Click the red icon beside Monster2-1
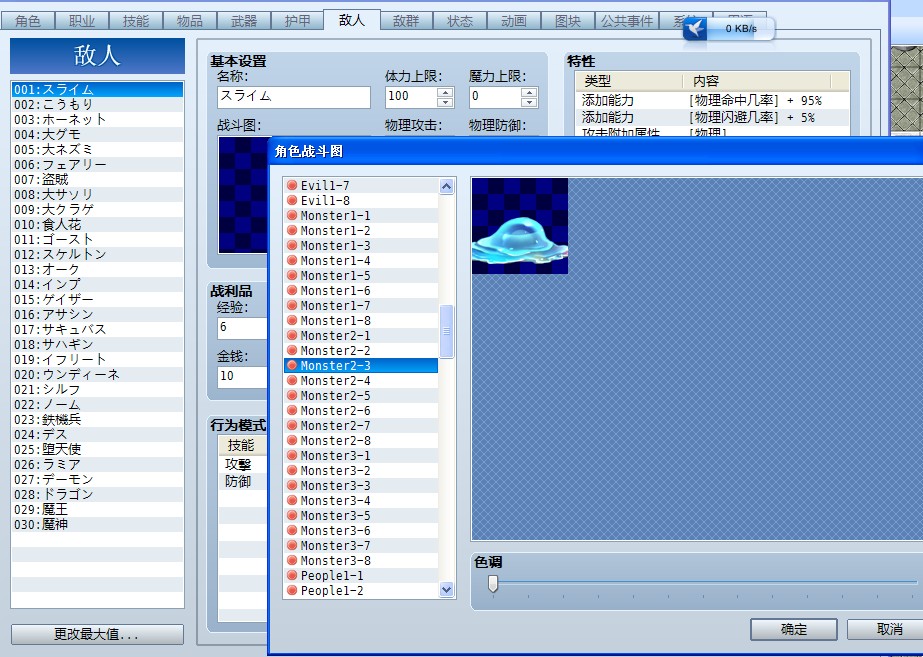Screen dimensions: 923x657 291,336
